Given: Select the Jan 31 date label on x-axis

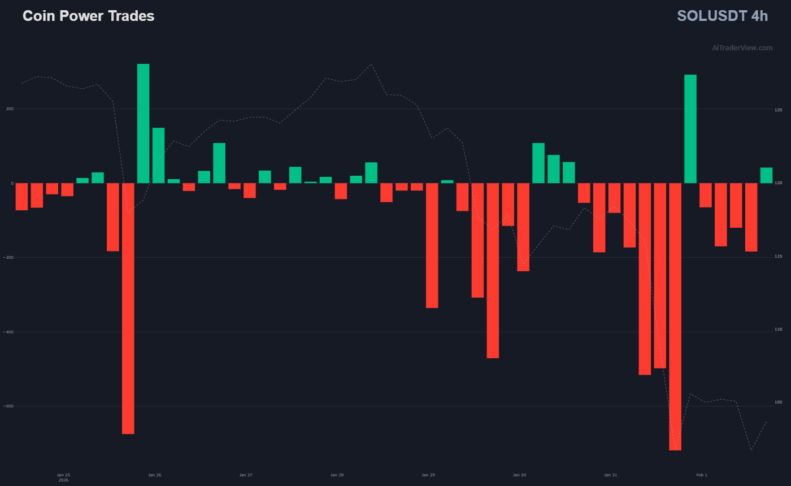Looking at the screenshot, I should tap(610, 475).
